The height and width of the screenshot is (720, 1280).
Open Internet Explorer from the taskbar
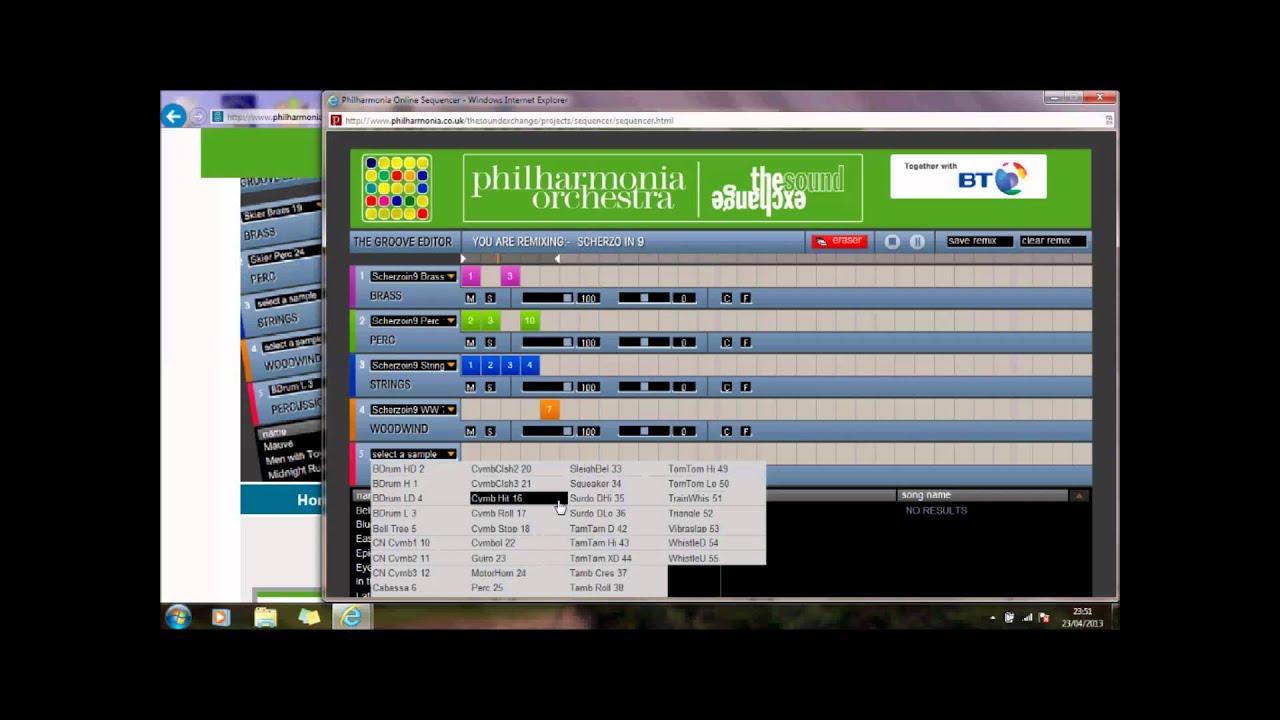point(351,618)
